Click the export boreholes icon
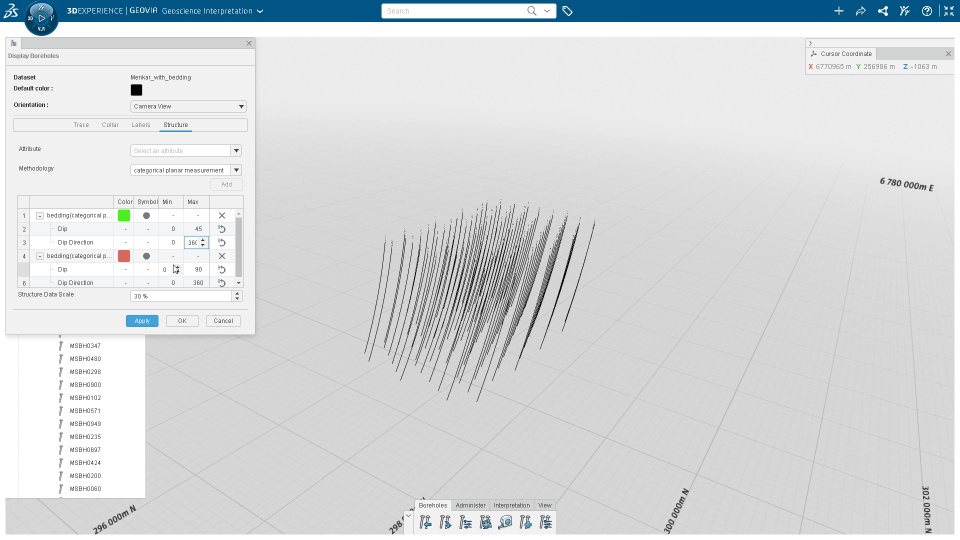 445,522
